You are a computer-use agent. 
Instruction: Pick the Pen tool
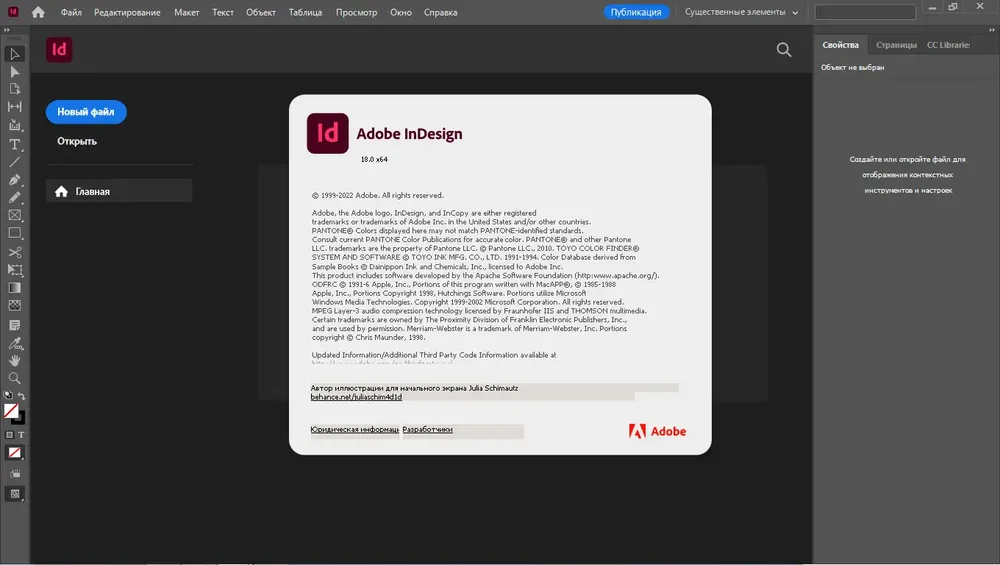[14, 180]
